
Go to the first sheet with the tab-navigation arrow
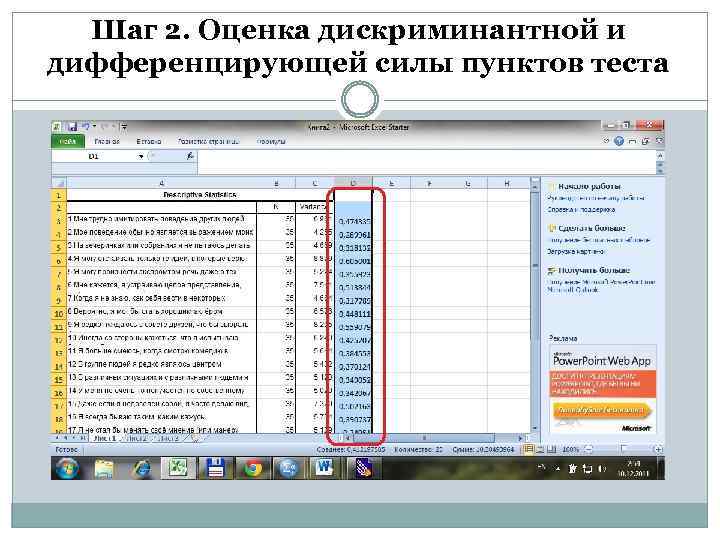[57, 439]
